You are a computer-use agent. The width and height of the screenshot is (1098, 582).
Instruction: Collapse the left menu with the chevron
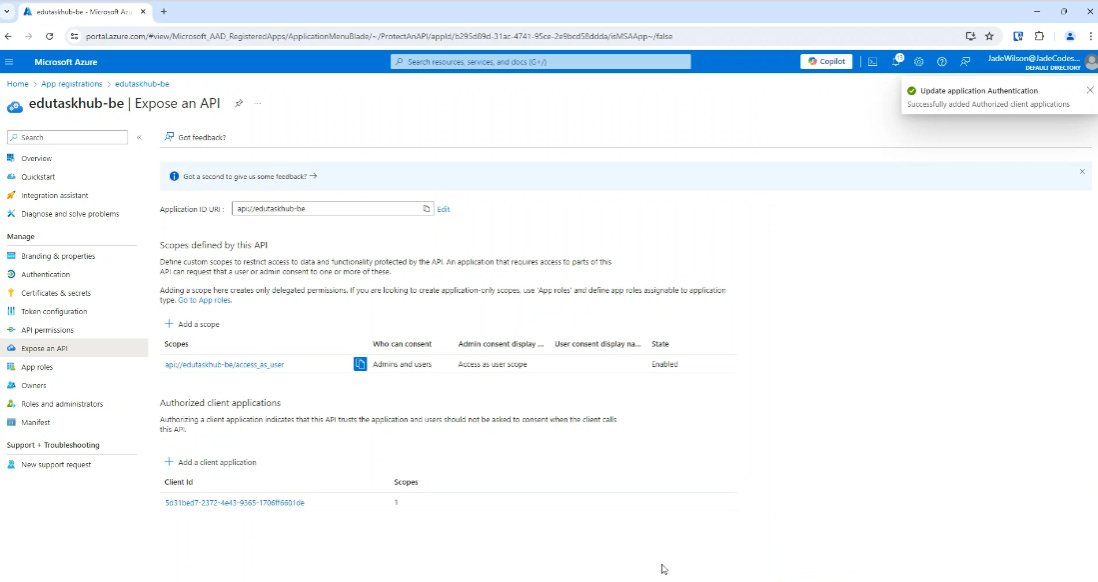click(x=139, y=137)
